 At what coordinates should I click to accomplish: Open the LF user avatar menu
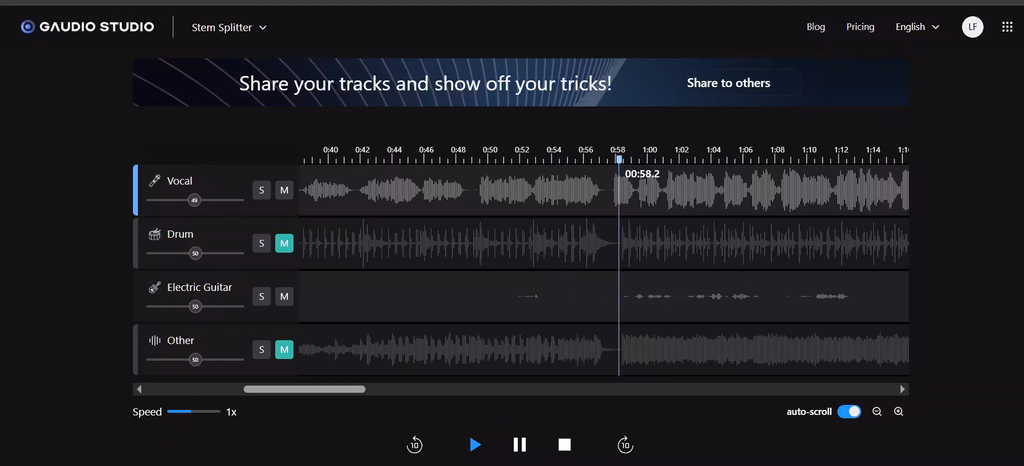coord(972,27)
